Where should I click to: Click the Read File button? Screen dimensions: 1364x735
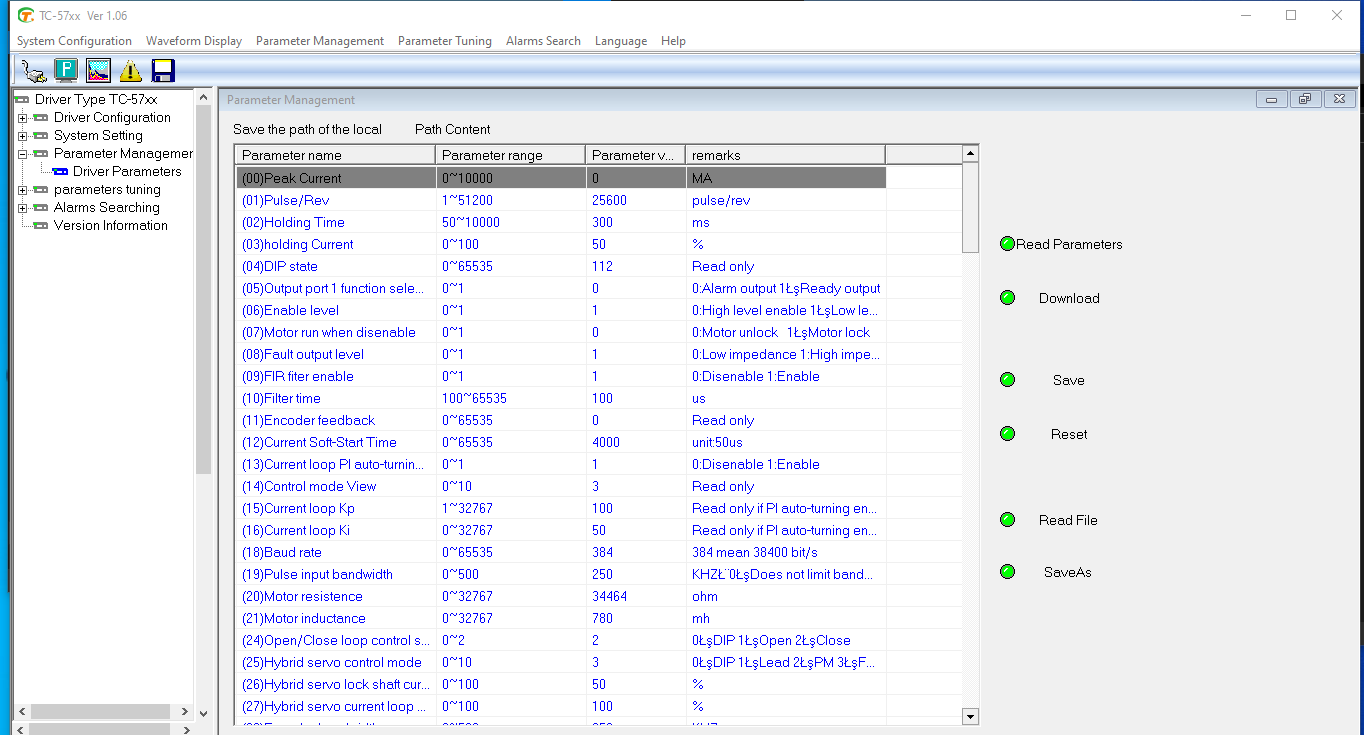[1068, 520]
